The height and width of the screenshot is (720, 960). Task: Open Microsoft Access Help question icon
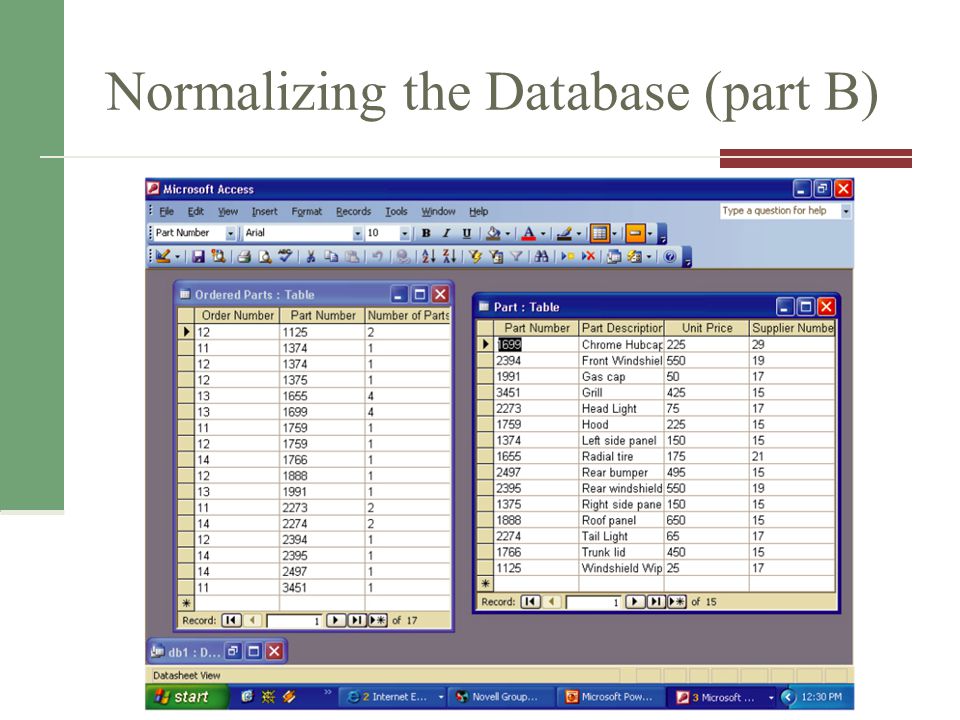[x=670, y=257]
